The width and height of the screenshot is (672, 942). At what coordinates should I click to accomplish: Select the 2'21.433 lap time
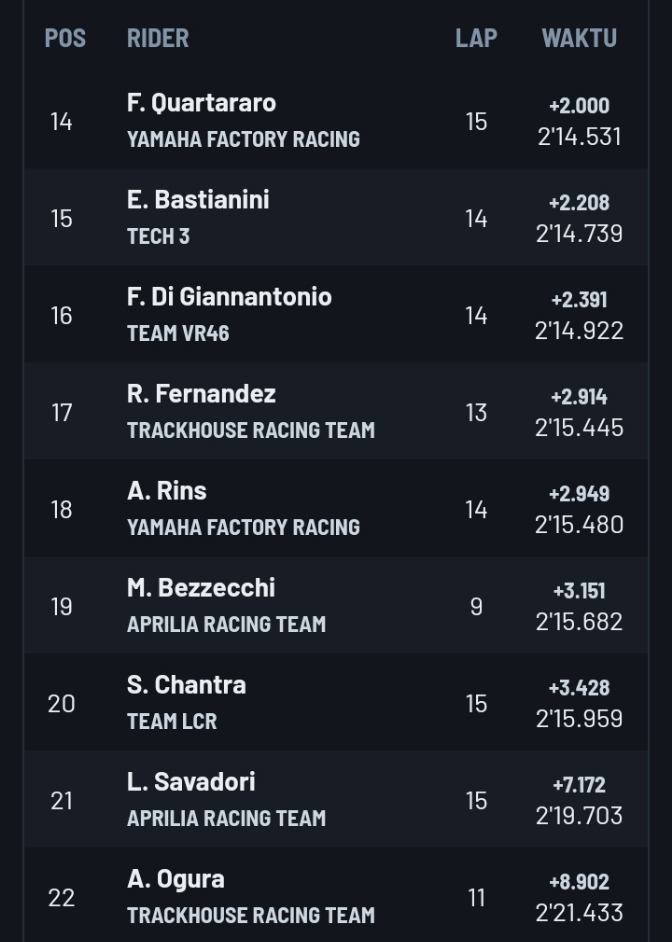click(x=579, y=912)
